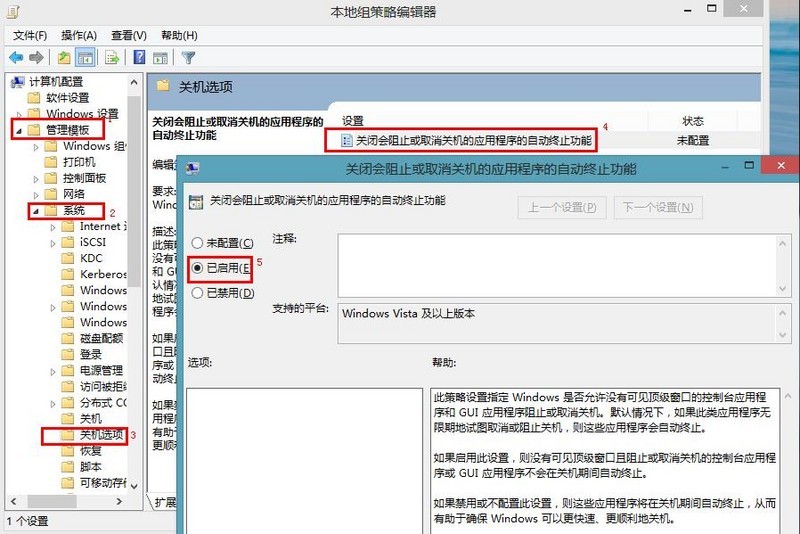
Task: Select the KDC tree item
Action: click(x=91, y=258)
